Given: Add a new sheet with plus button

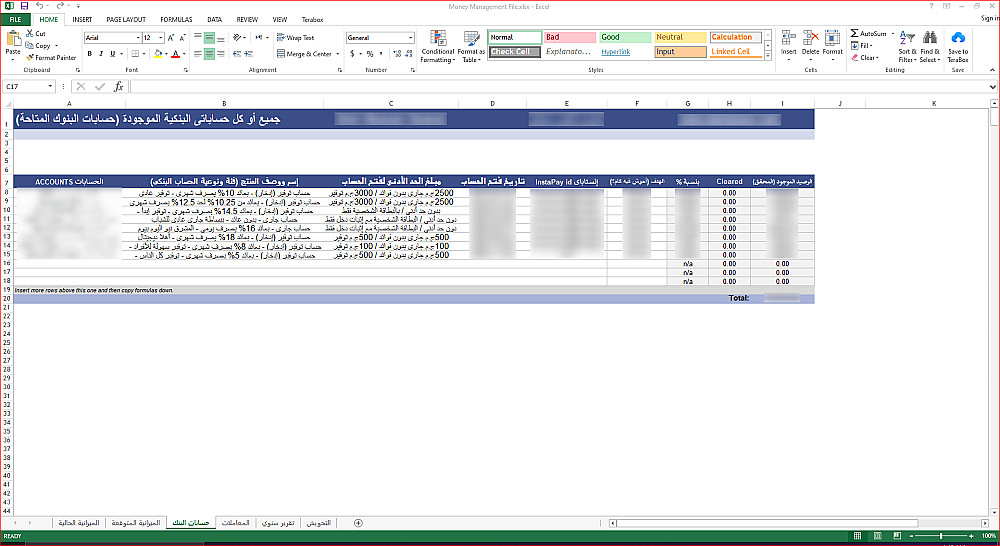Looking at the screenshot, I should (x=358, y=523).
